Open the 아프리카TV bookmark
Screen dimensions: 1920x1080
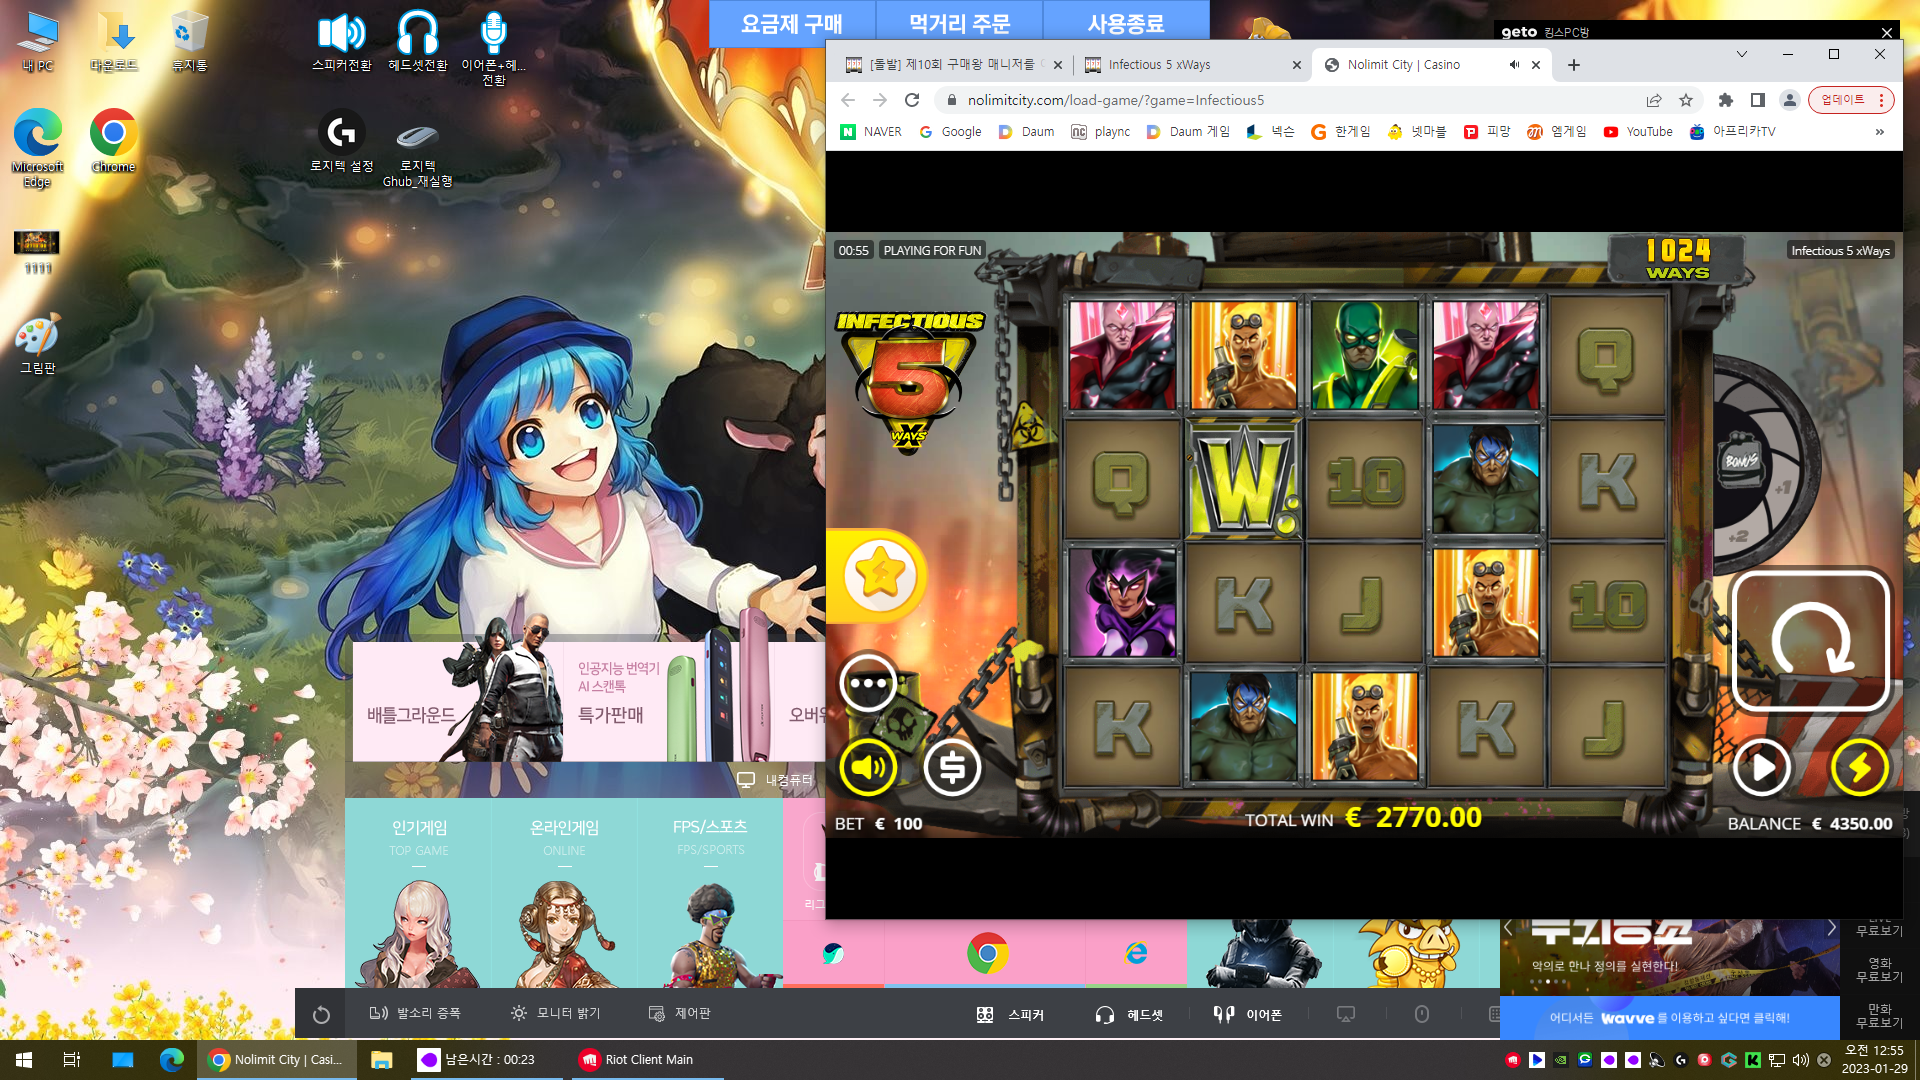1733,132
